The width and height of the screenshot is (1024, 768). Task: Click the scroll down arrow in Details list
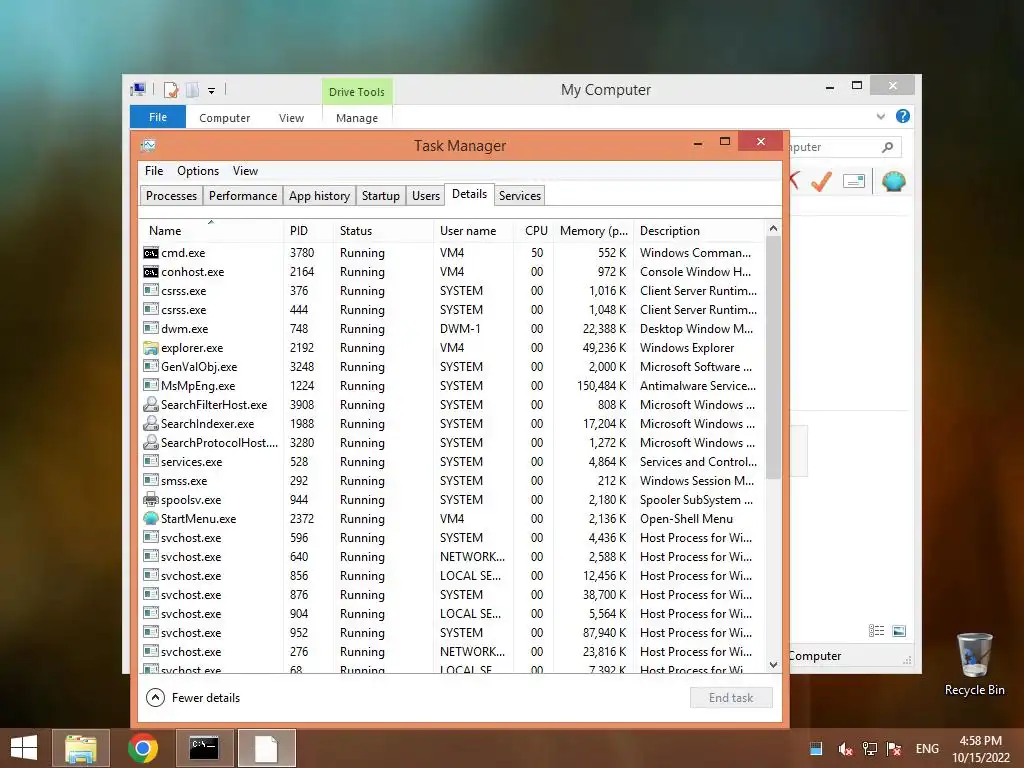tap(773, 665)
